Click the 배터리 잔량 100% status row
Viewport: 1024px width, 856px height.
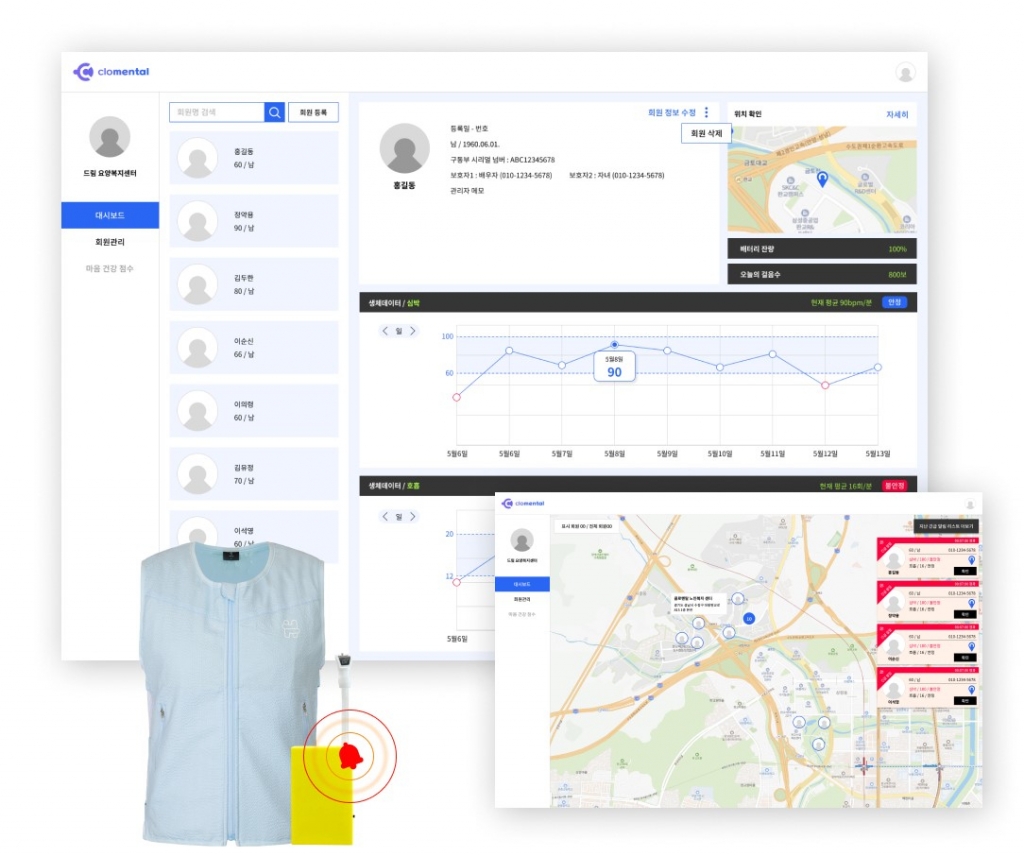[822, 249]
